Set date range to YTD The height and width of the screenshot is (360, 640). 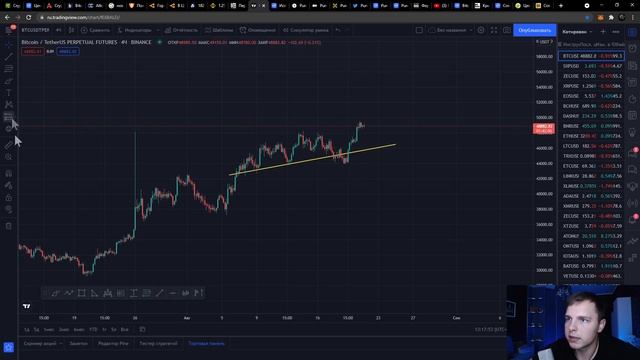coord(93,329)
